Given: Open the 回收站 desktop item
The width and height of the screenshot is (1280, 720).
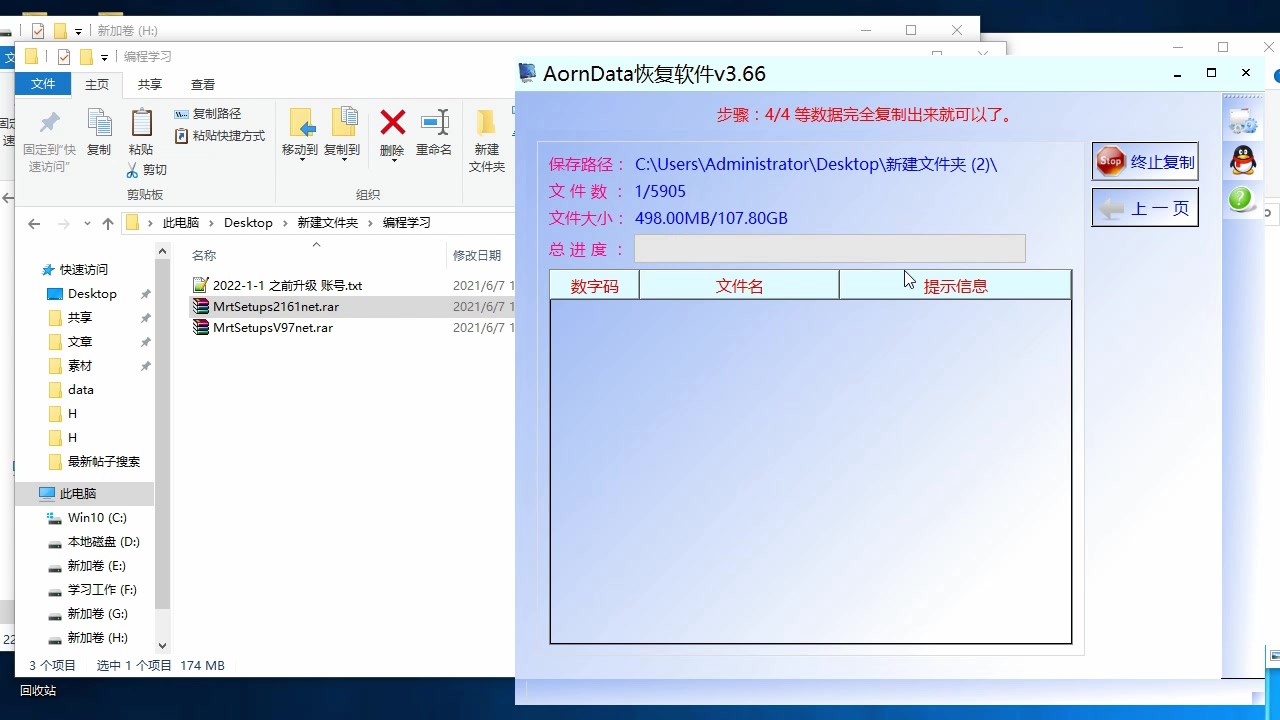Looking at the screenshot, I should click(38, 691).
